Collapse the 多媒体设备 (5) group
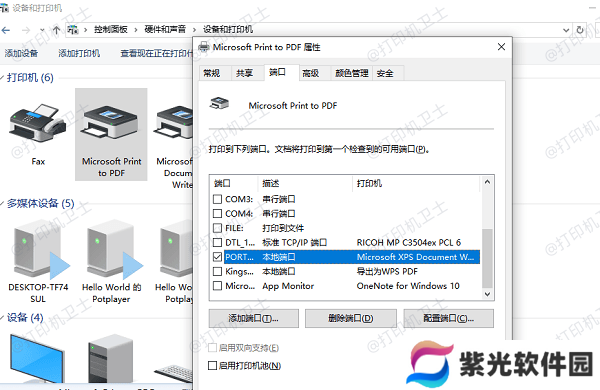Image resolution: width=600 pixels, height=390 pixels. pos(2,203)
